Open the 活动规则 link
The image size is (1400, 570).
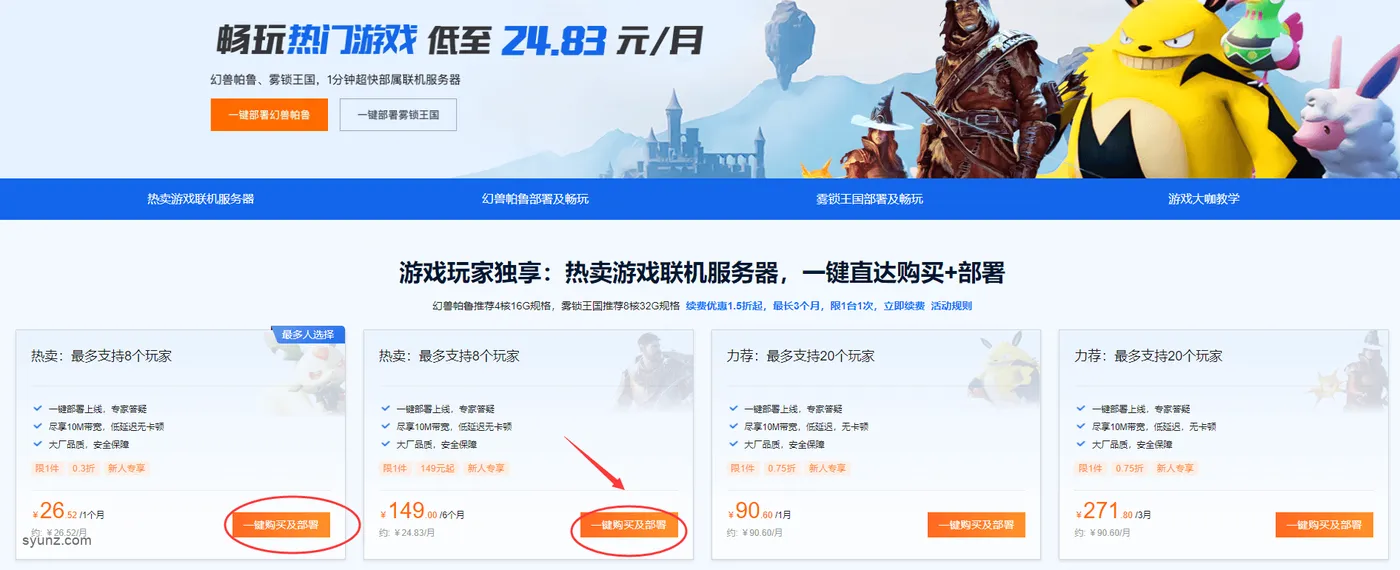951,306
